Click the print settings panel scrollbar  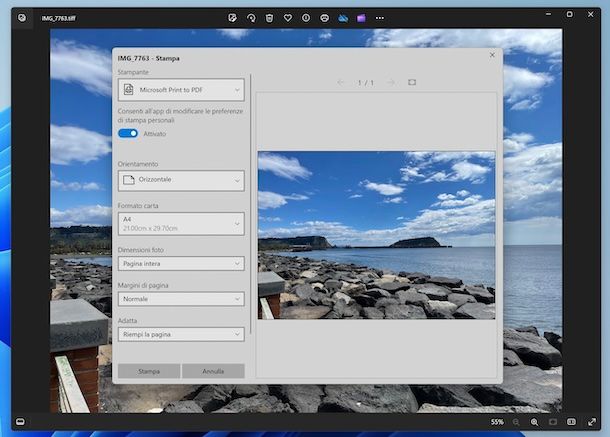(x=251, y=204)
